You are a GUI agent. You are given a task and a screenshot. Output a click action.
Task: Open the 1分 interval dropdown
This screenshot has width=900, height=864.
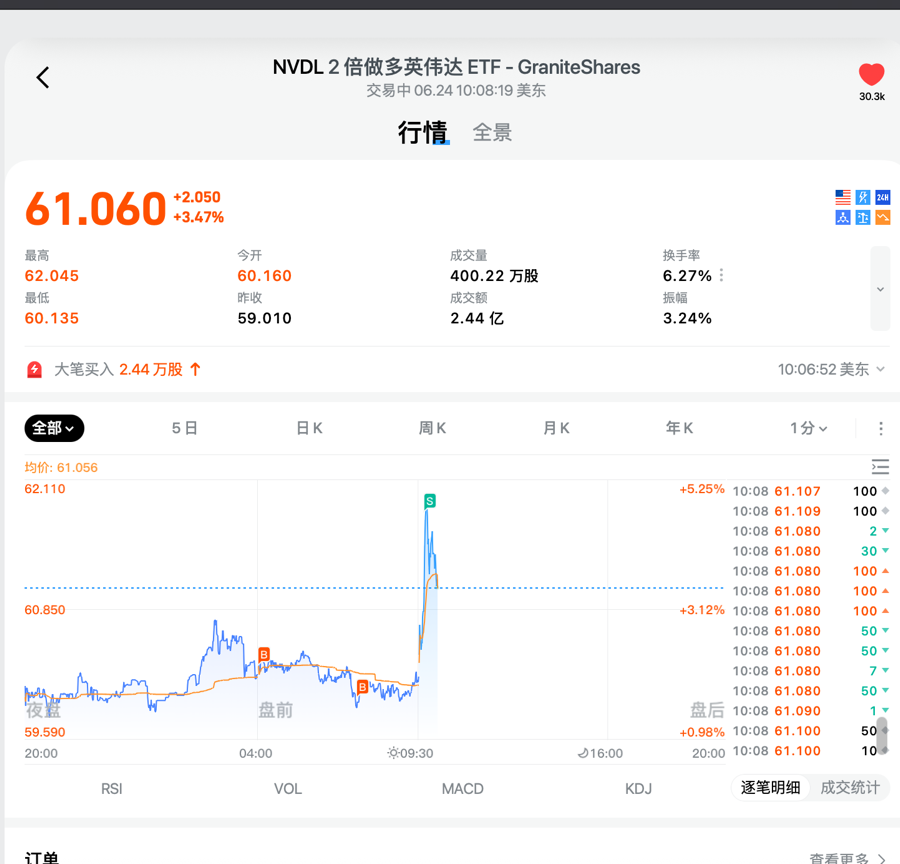tap(808, 428)
